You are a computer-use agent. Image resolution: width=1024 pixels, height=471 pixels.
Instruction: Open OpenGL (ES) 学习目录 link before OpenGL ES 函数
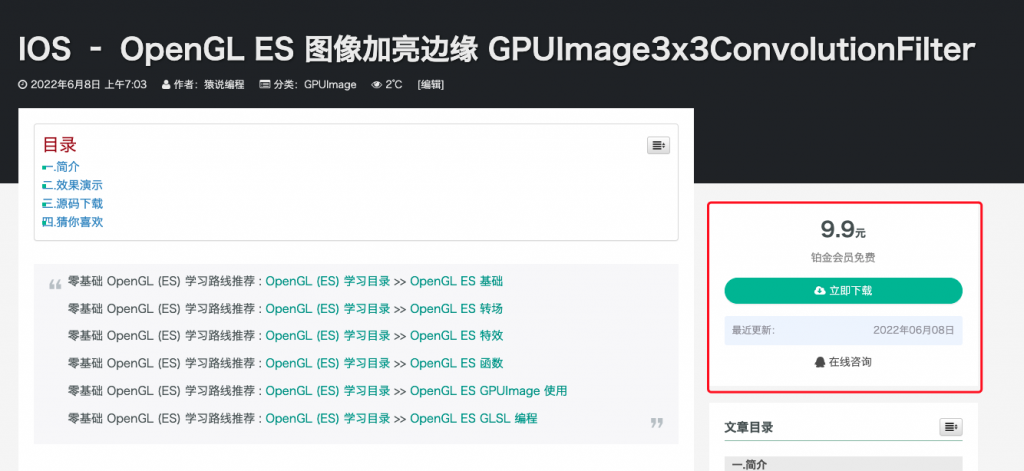[328, 363]
